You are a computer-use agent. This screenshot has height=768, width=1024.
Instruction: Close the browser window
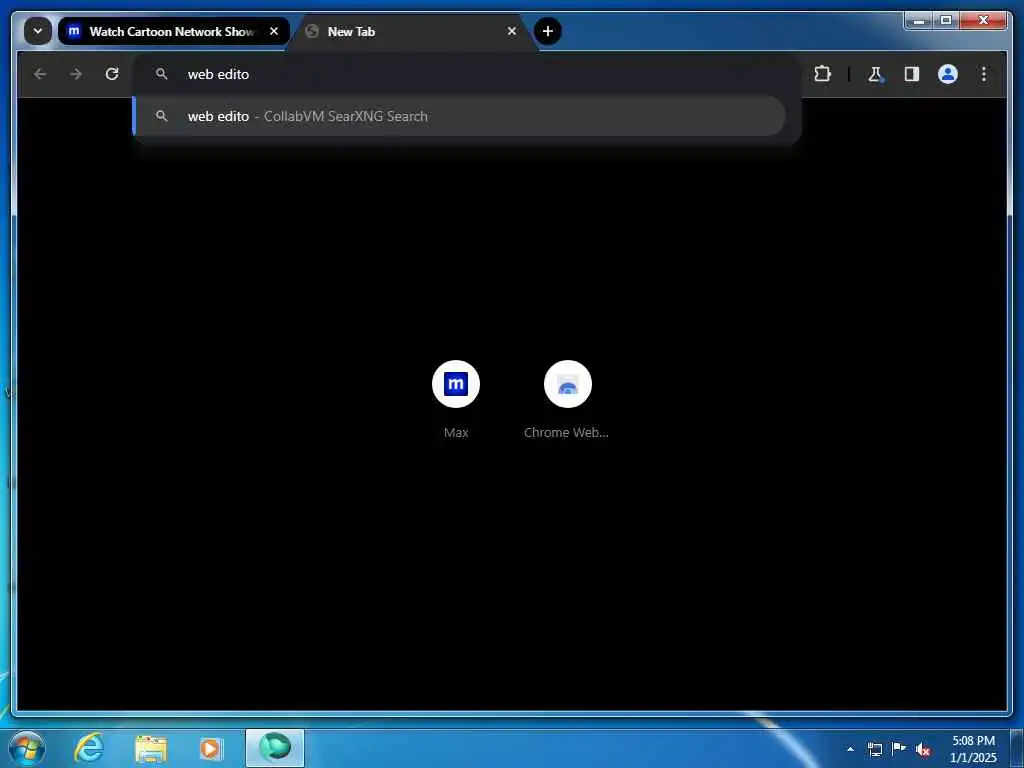[x=984, y=21]
